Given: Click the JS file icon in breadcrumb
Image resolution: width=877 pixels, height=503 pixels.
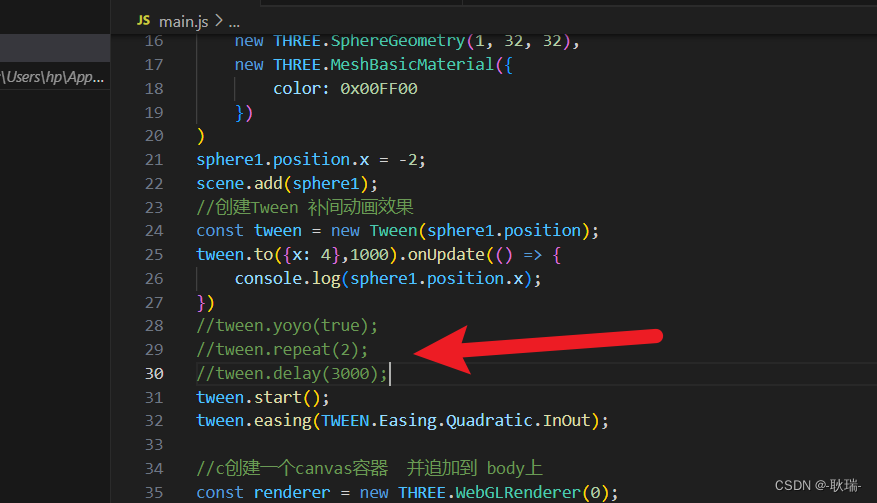Looking at the screenshot, I should [144, 21].
